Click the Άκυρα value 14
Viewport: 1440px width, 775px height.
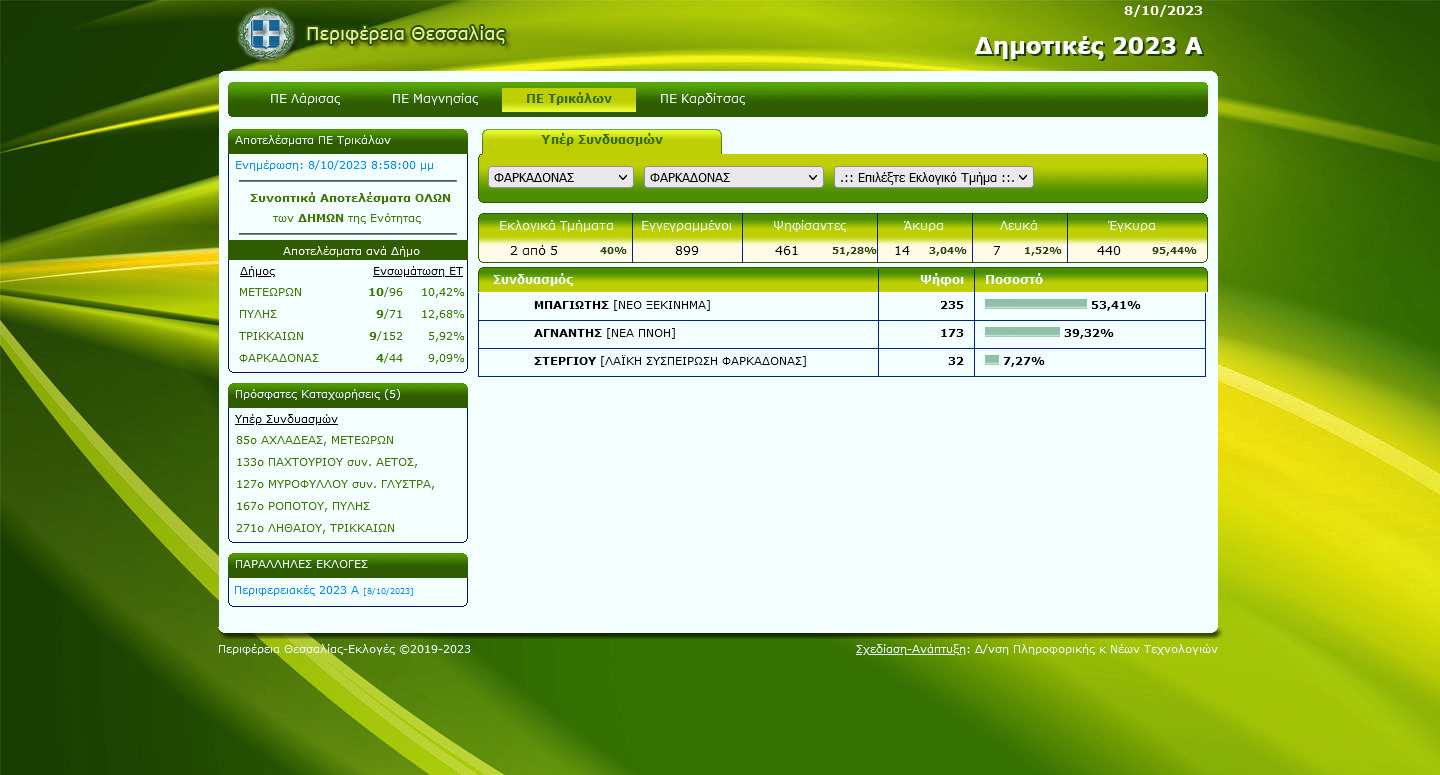(x=902, y=250)
